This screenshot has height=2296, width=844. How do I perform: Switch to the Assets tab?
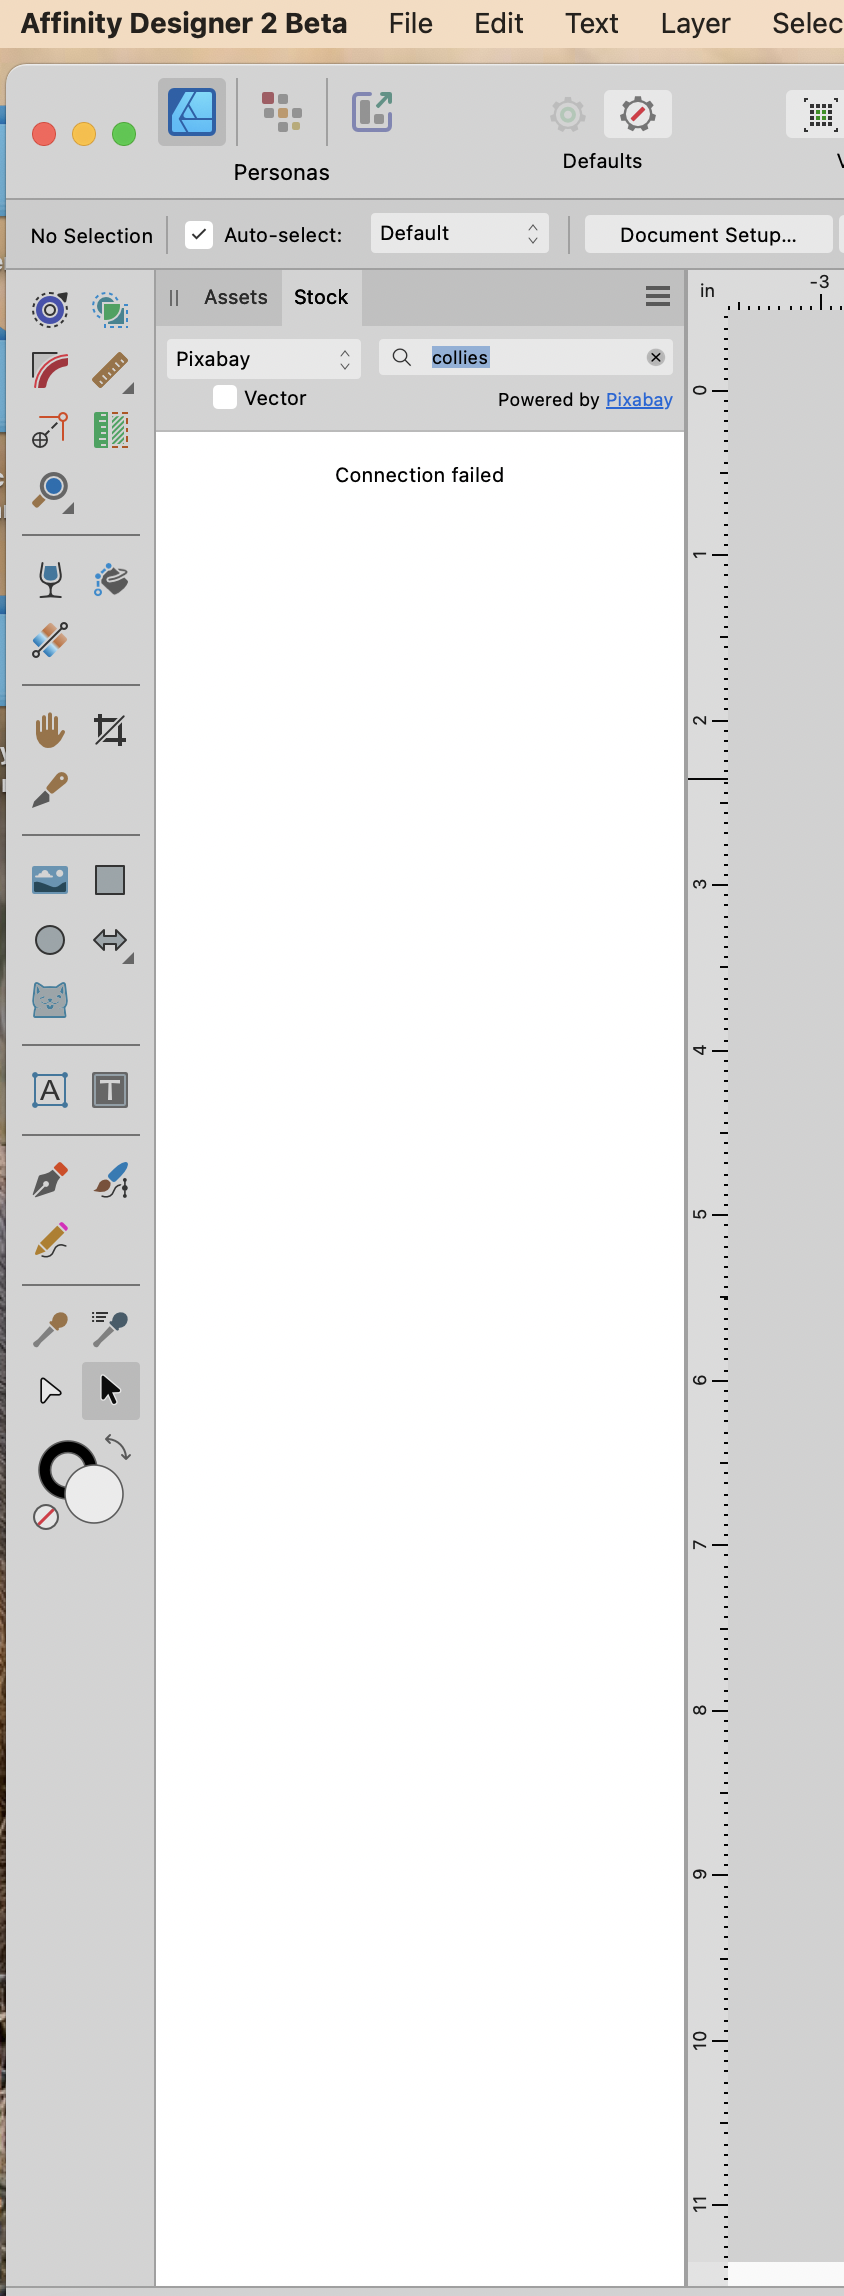click(x=236, y=297)
